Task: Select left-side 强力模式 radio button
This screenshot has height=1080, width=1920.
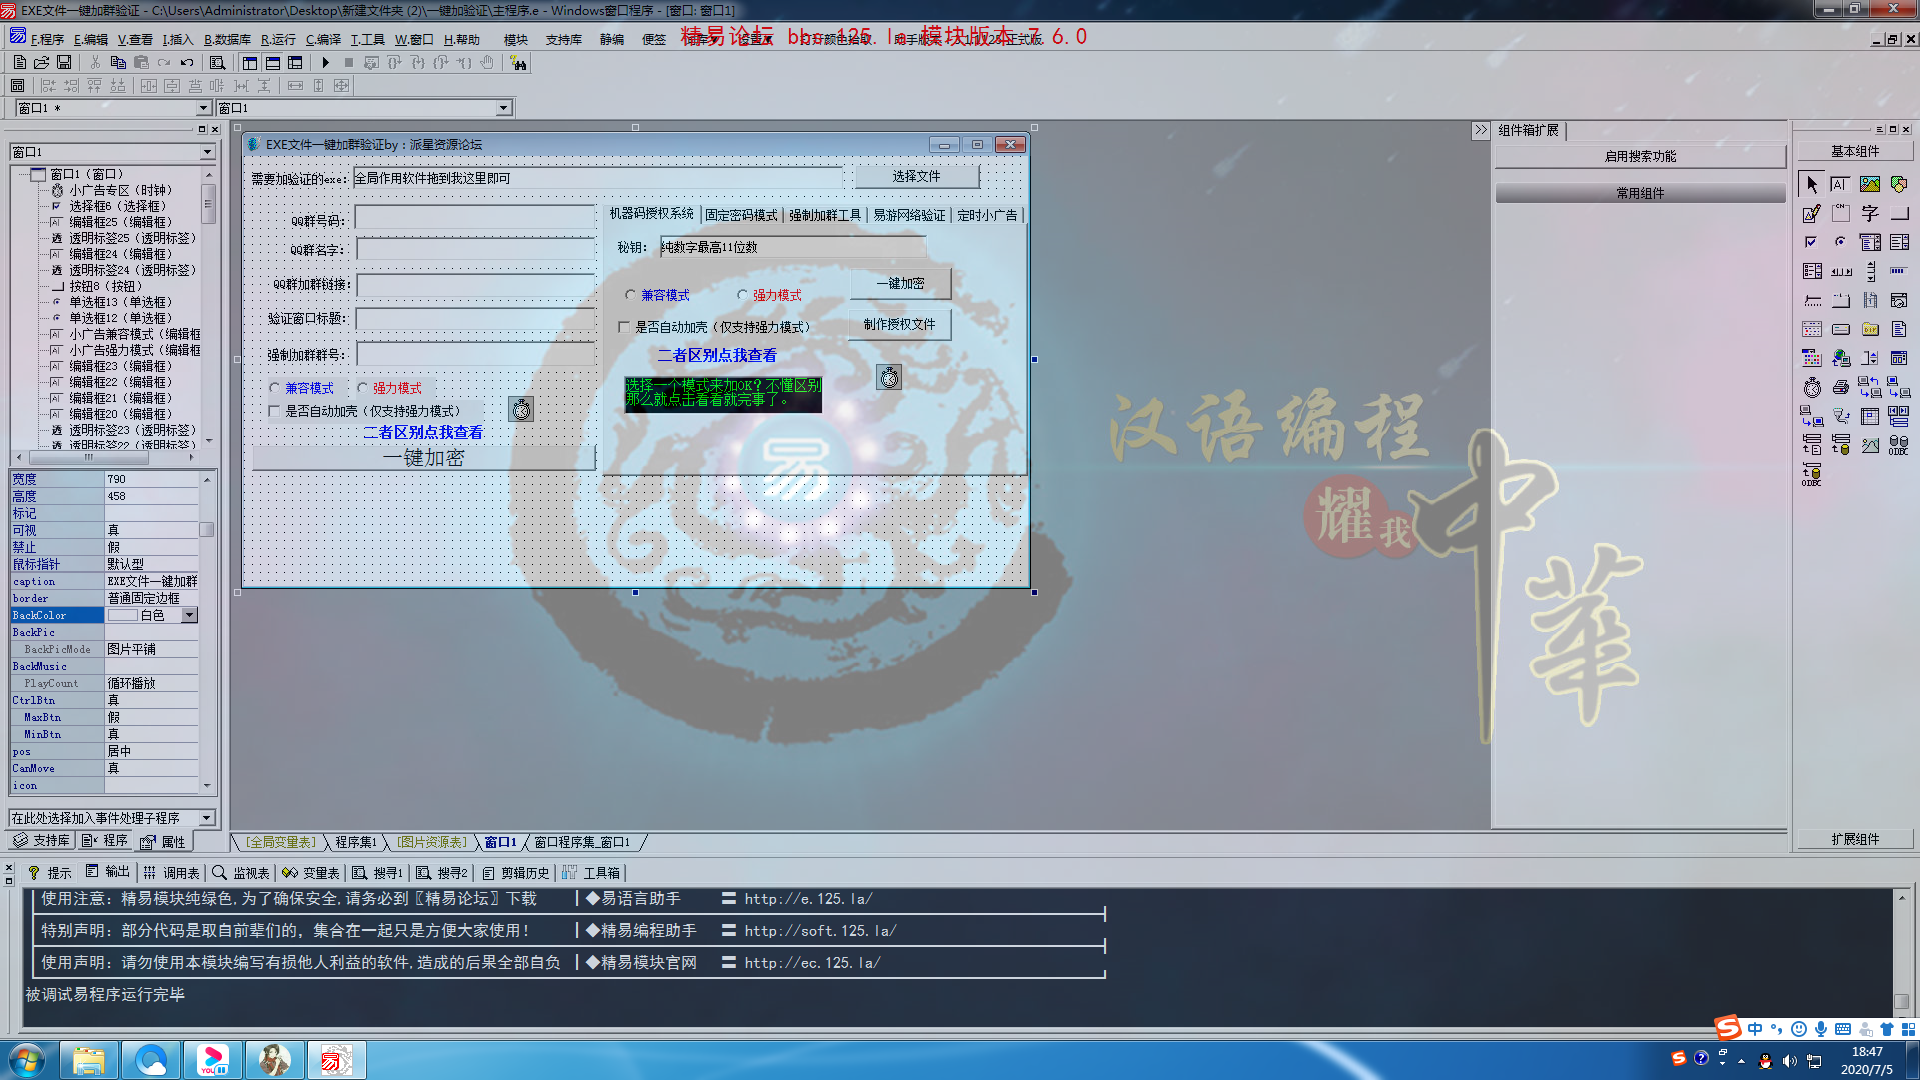Action: click(x=363, y=388)
